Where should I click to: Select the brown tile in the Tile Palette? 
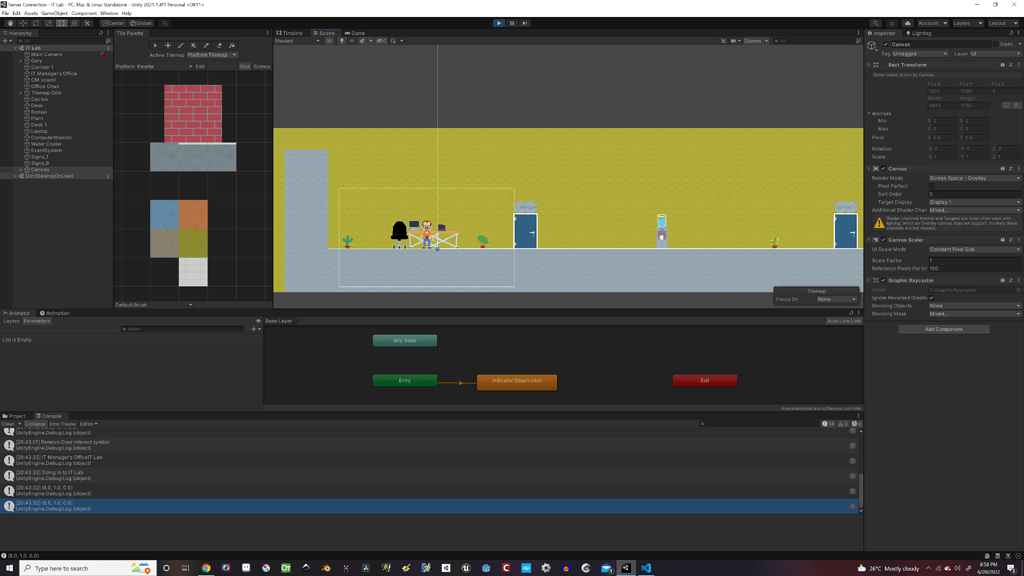[x=165, y=244]
